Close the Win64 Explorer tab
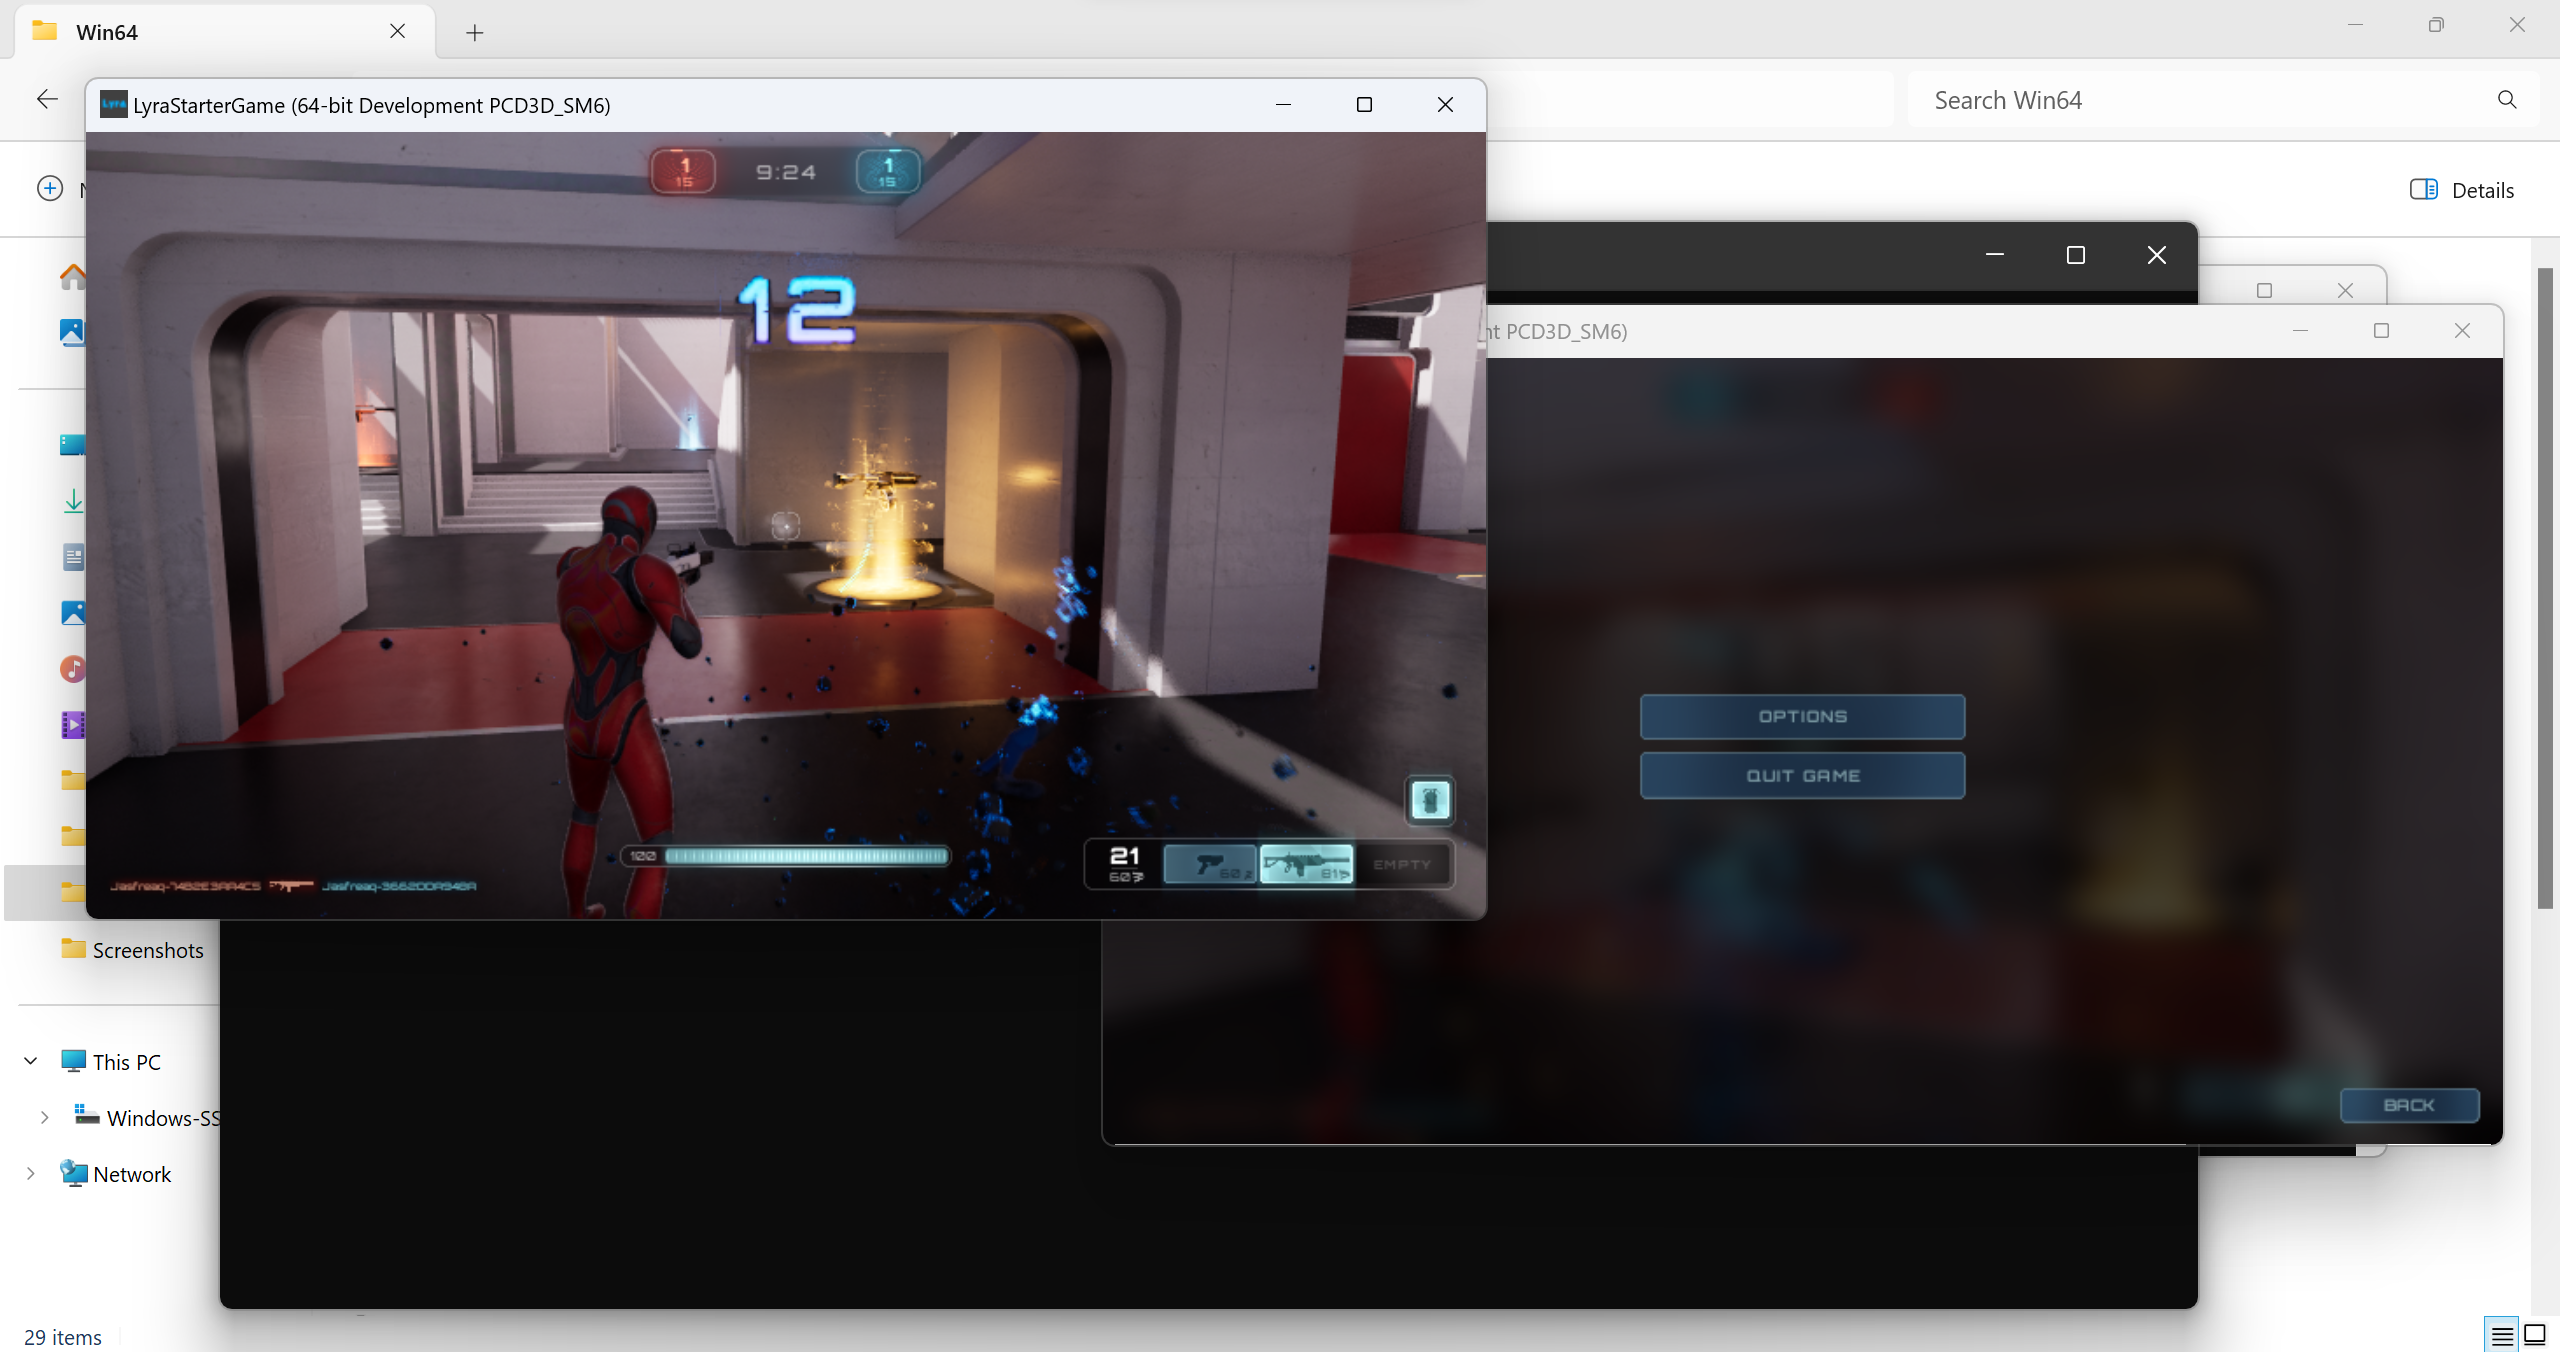The height and width of the screenshot is (1352, 2560). (x=397, y=31)
